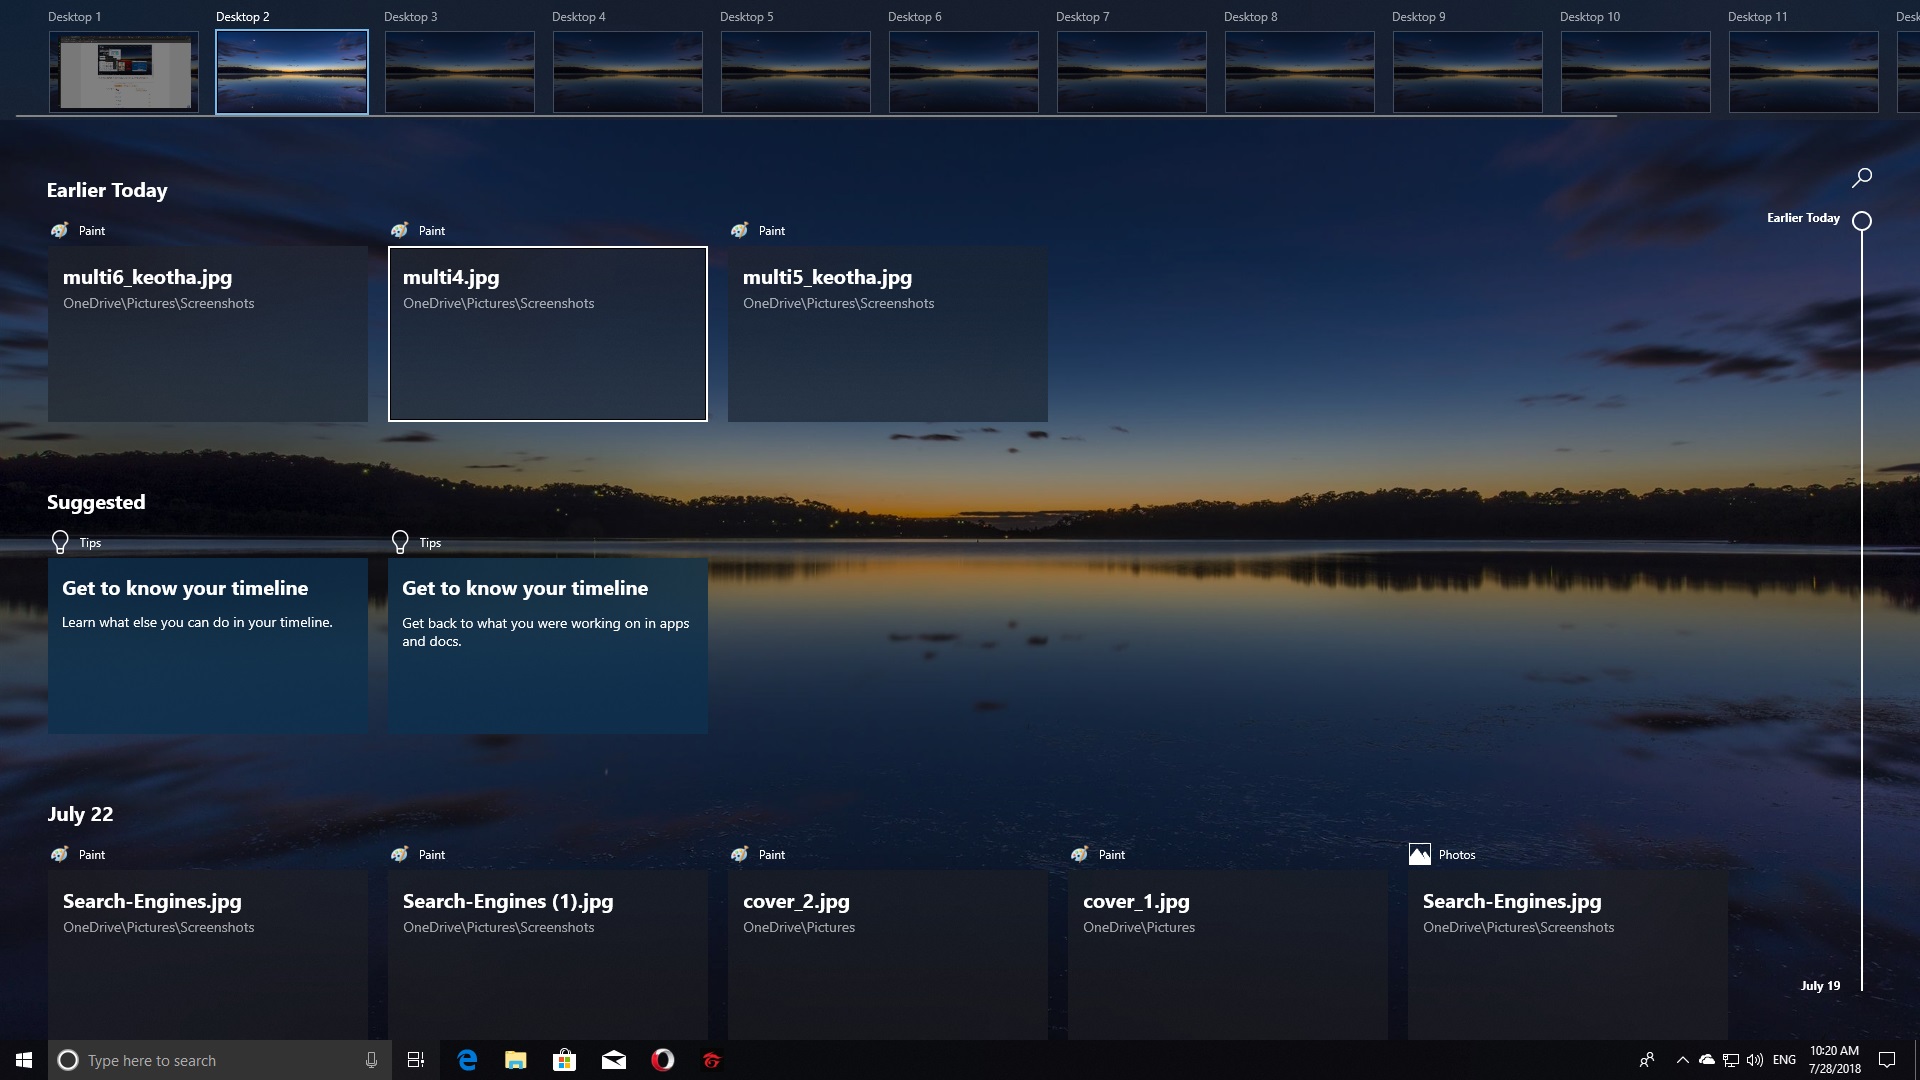Show hidden system tray icons

point(1682,1060)
